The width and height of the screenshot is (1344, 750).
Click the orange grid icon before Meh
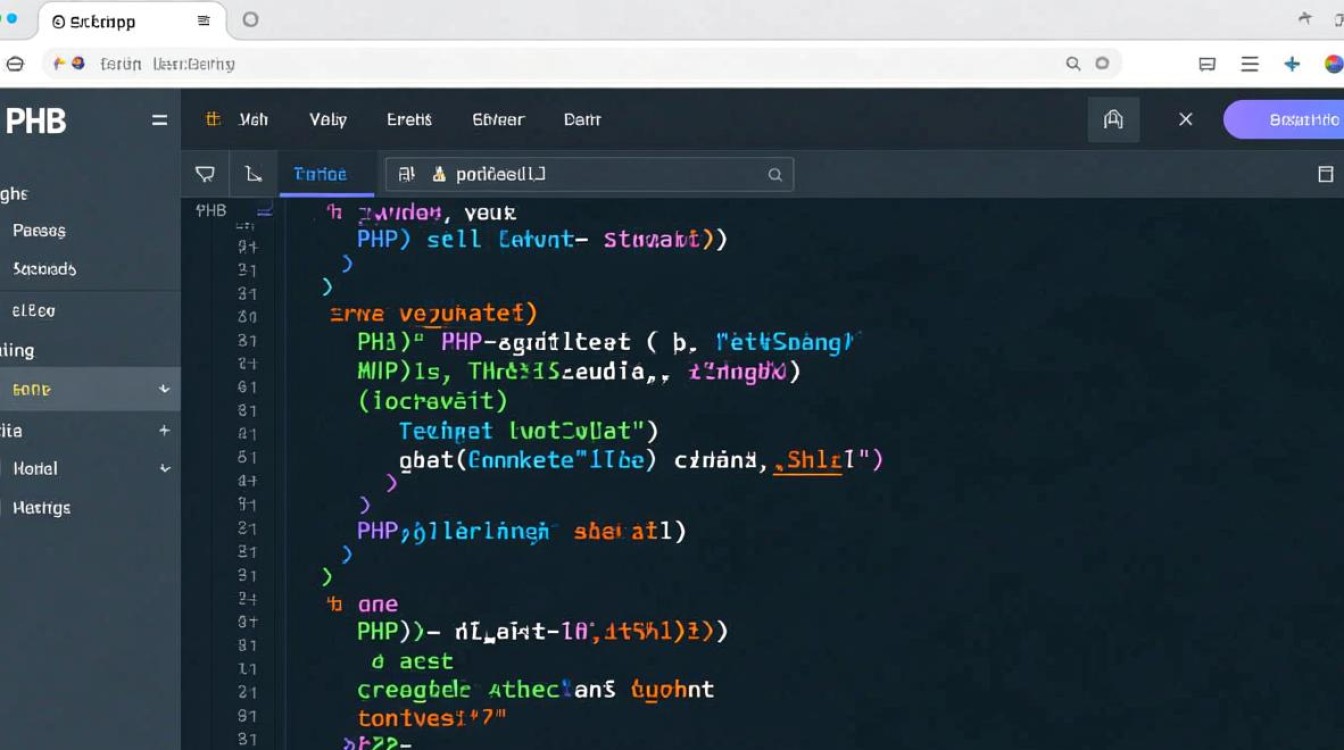(x=212, y=119)
